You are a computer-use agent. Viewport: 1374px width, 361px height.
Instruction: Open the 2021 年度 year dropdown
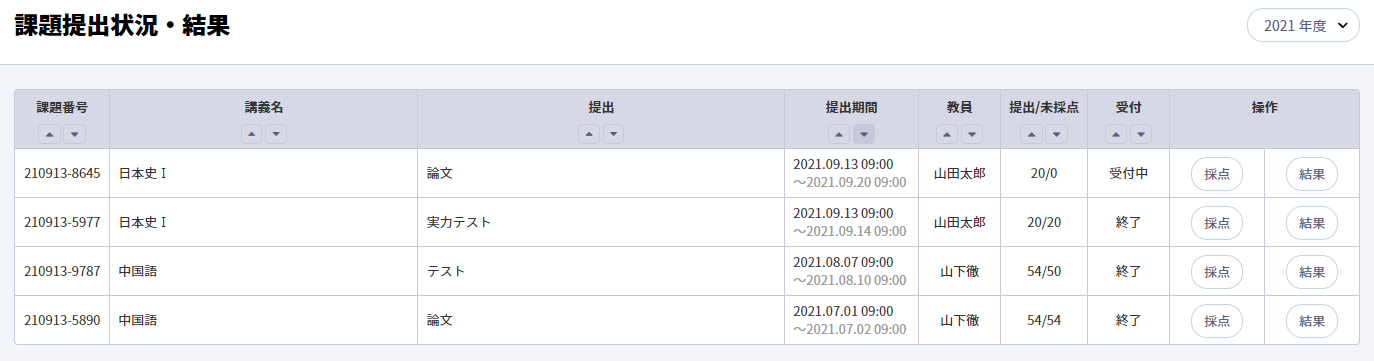point(1304,26)
